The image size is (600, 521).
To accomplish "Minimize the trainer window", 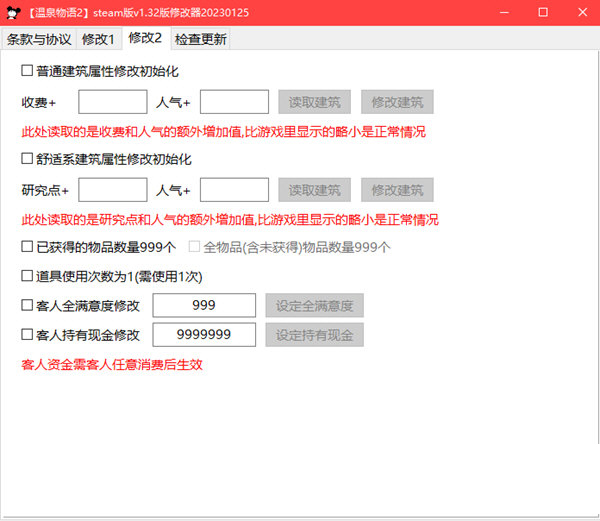I will pos(504,13).
